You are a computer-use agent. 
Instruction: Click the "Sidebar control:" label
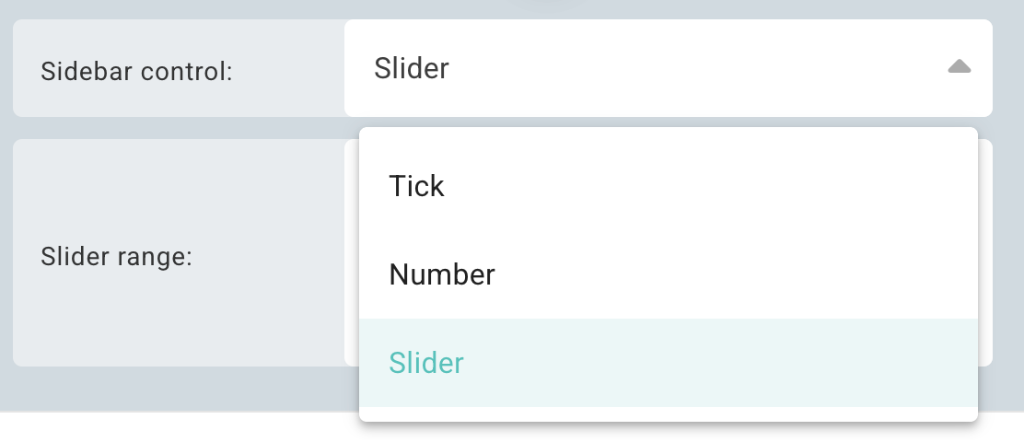click(x=137, y=71)
